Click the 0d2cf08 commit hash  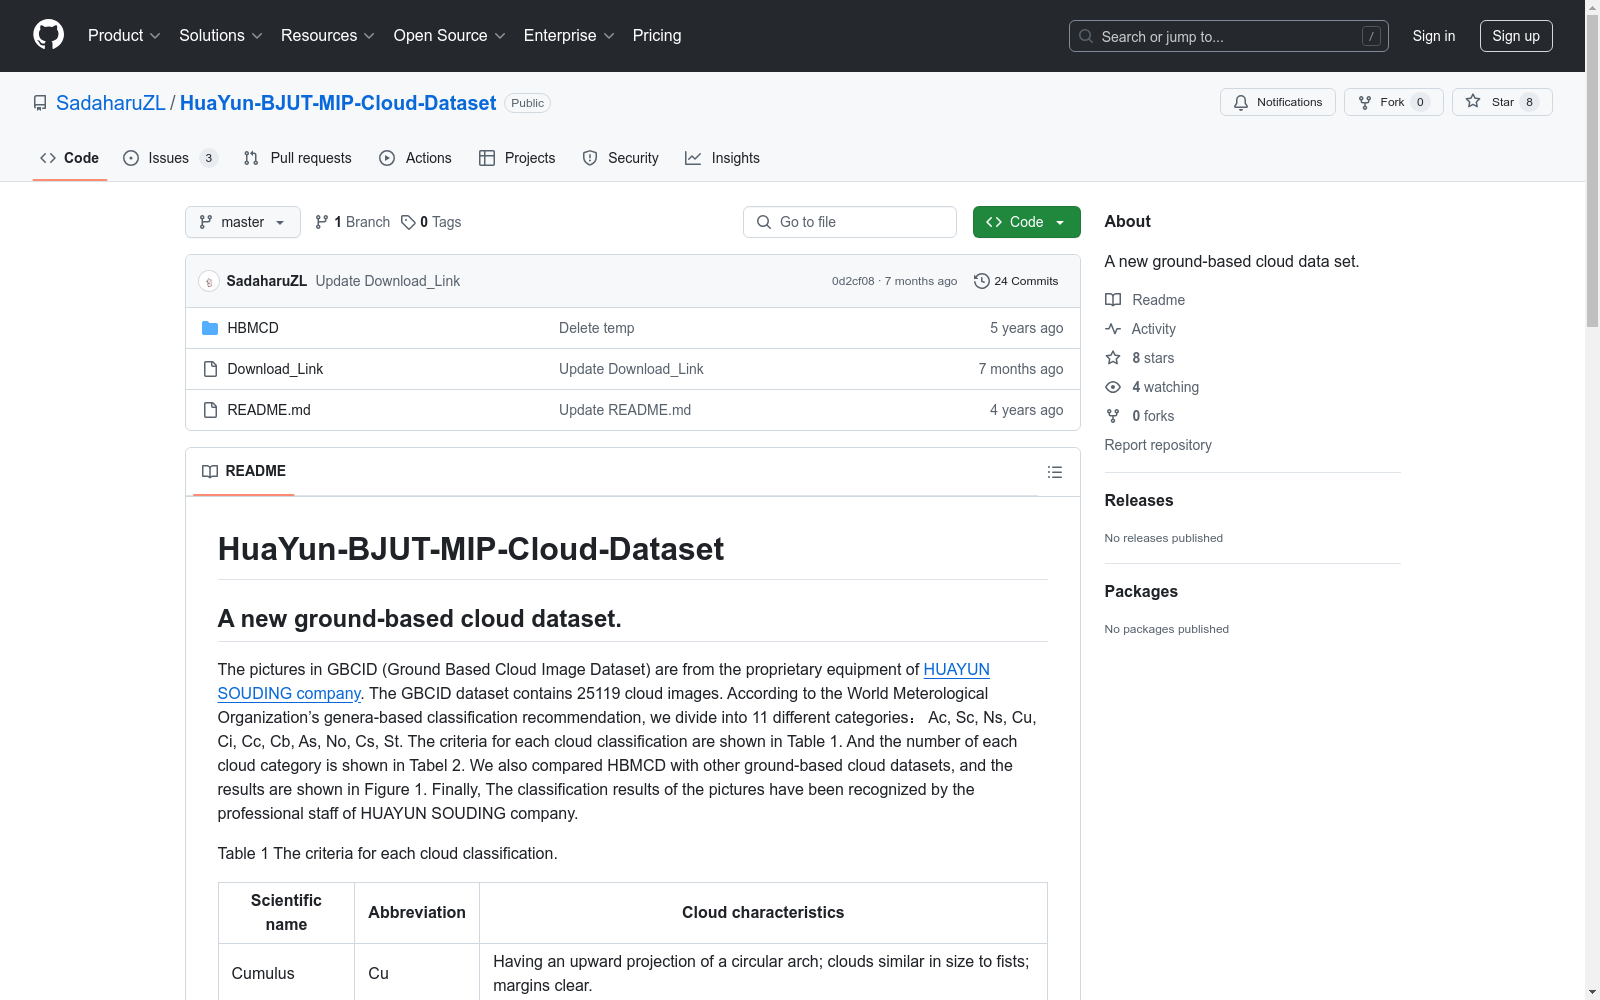click(x=853, y=281)
